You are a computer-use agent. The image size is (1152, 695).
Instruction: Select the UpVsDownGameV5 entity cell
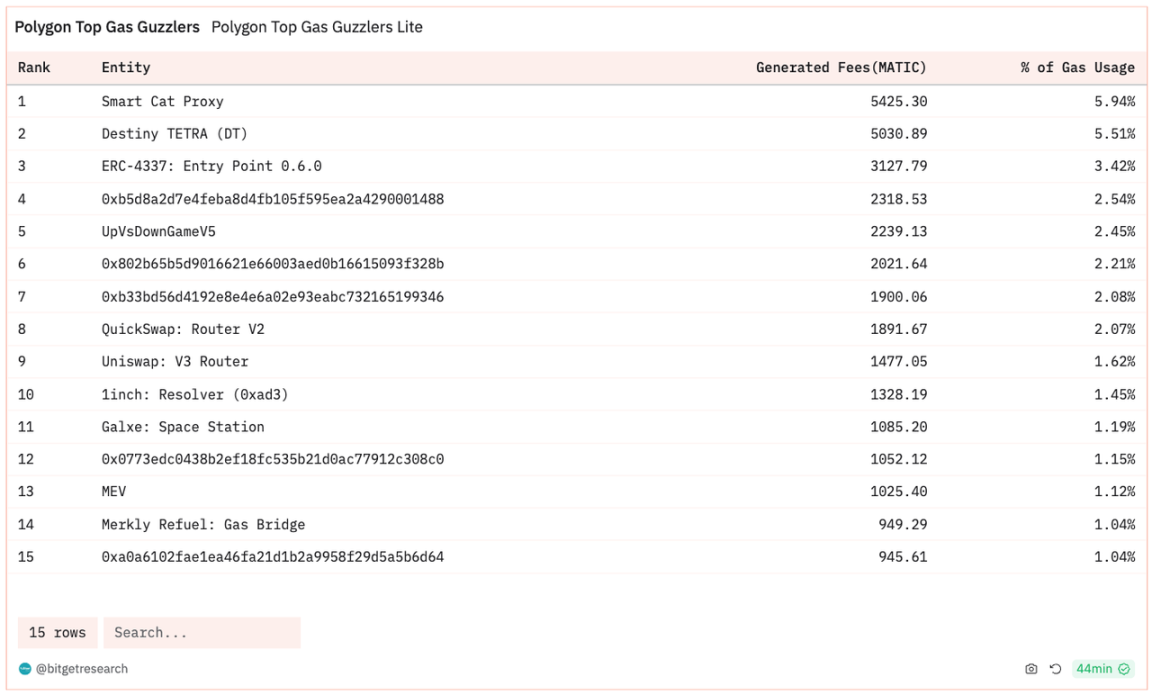(x=158, y=231)
